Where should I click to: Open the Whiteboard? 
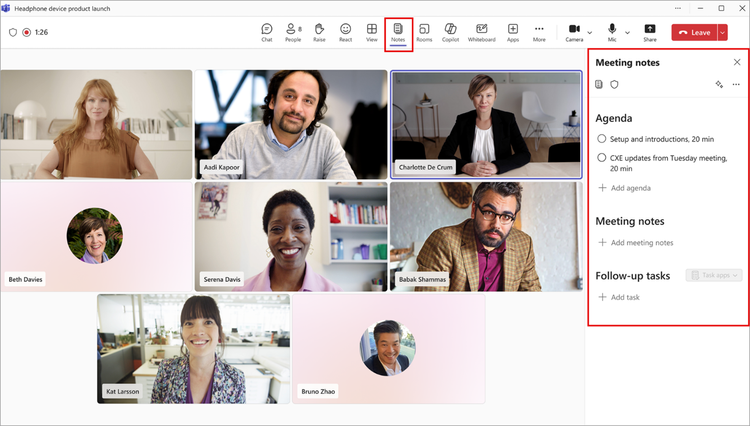click(481, 33)
